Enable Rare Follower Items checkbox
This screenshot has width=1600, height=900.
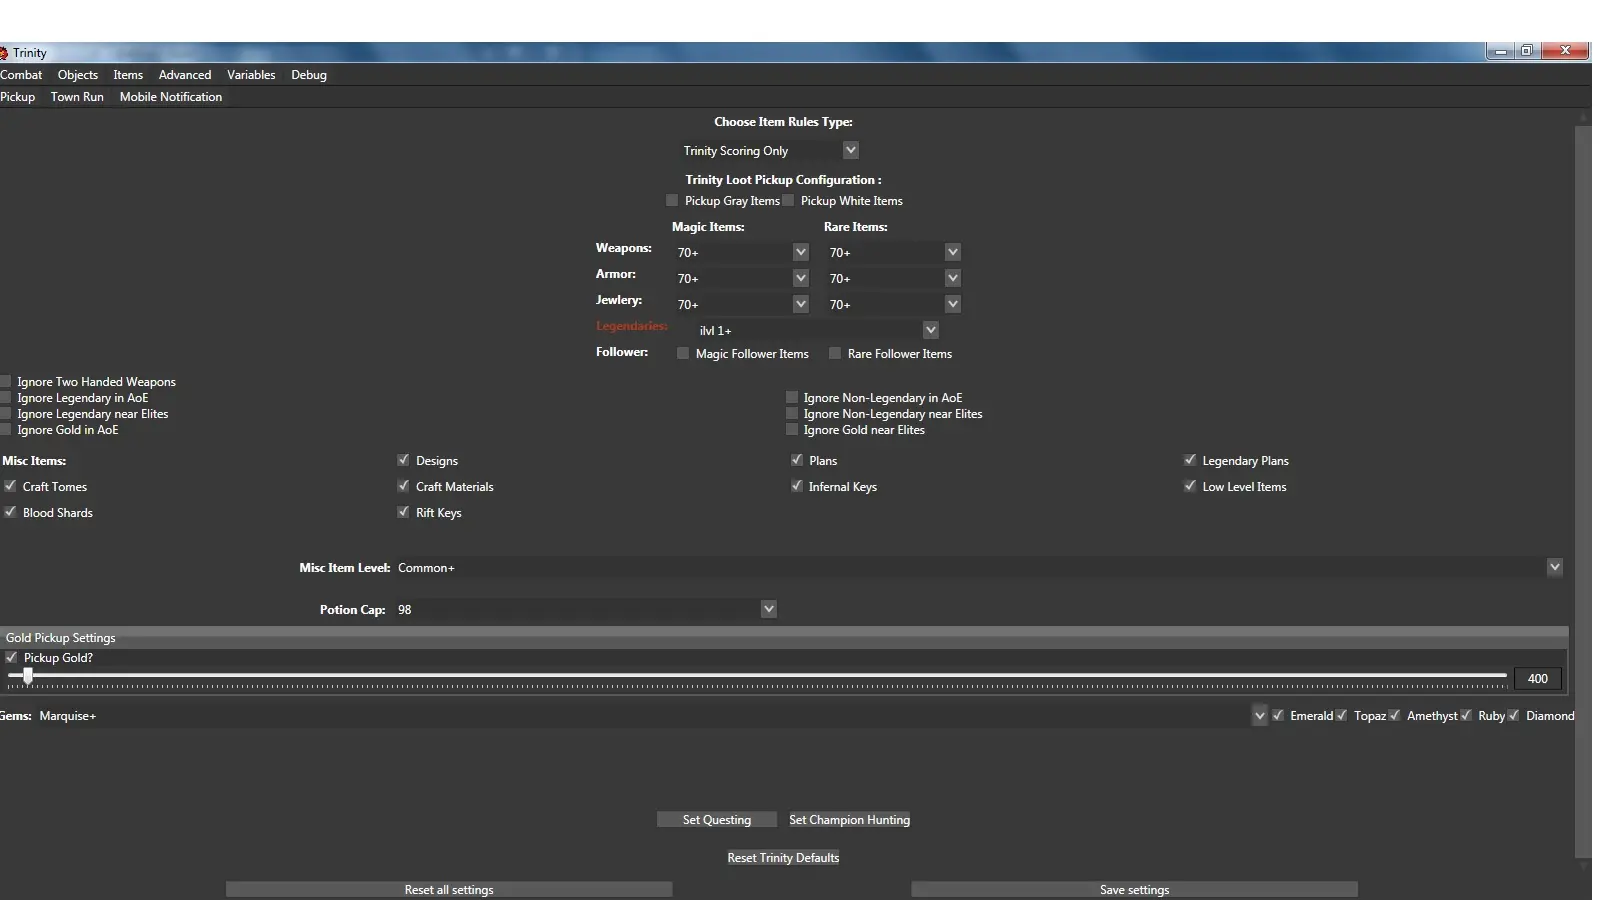835,353
